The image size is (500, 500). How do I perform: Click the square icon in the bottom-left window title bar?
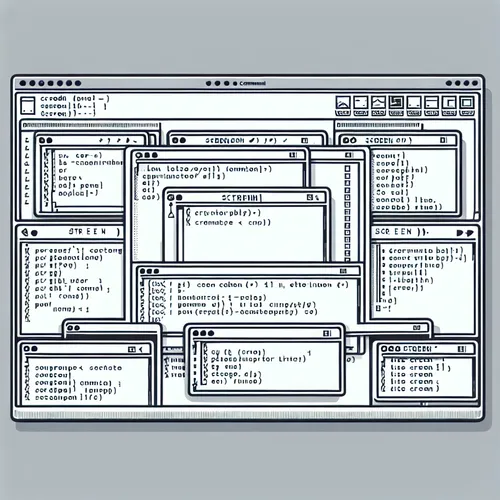click(132, 349)
